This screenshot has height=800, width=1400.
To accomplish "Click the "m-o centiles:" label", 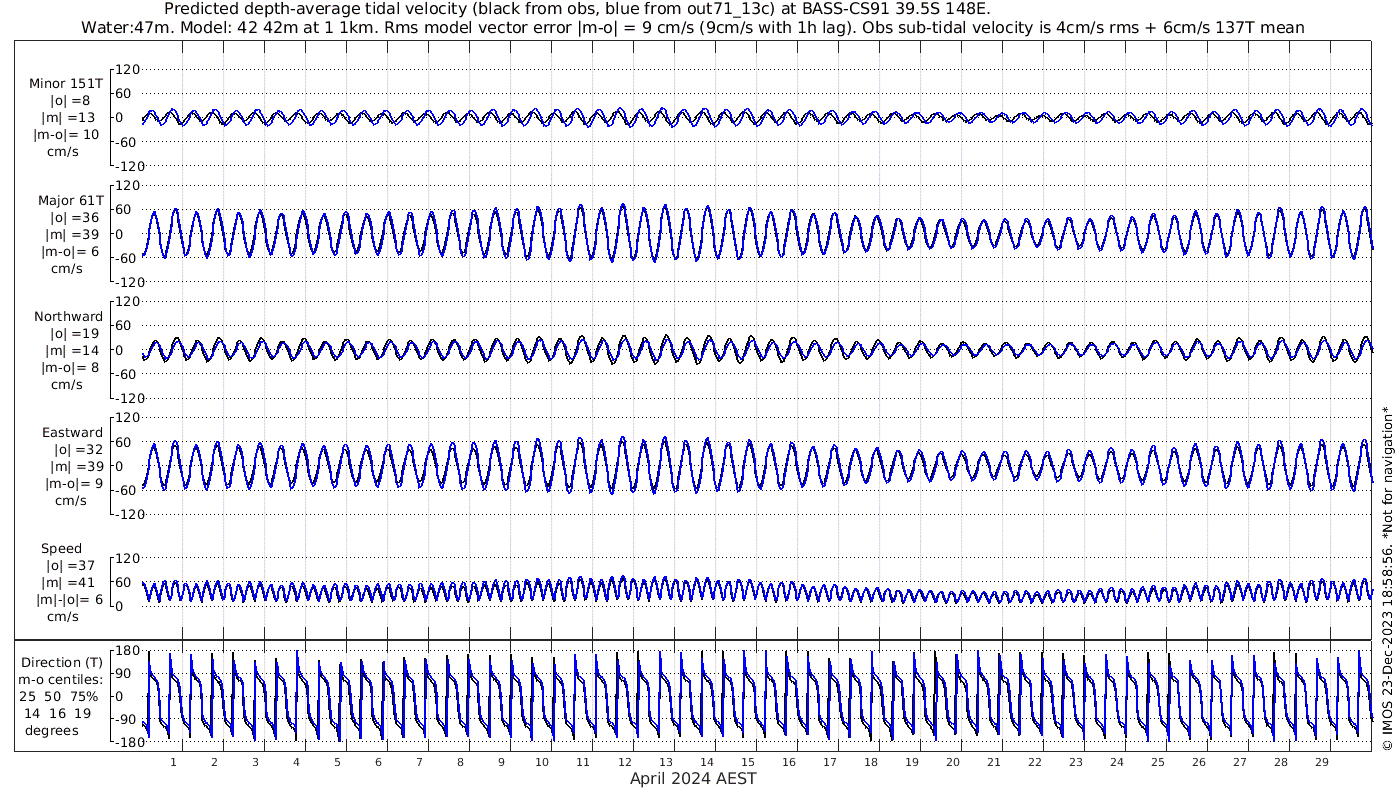I will pos(60,679).
